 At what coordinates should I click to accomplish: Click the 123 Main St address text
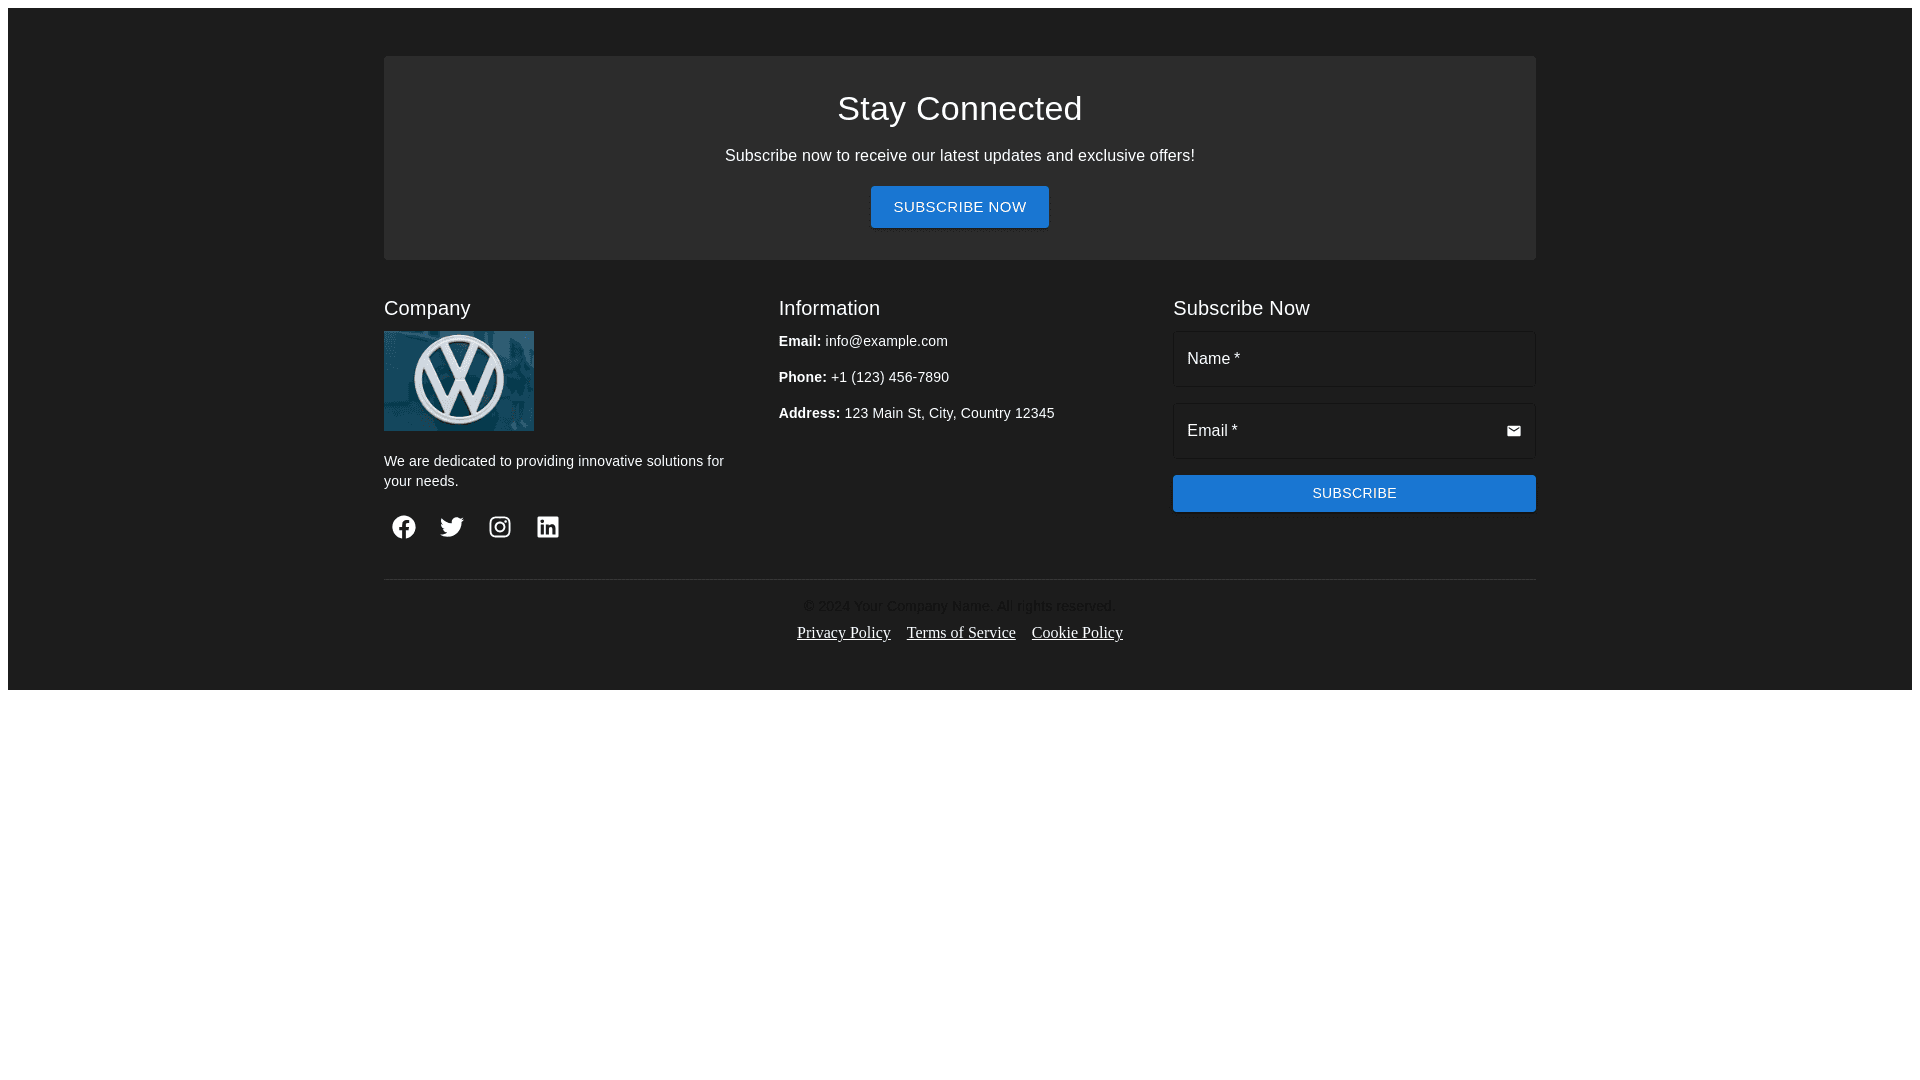pos(948,413)
